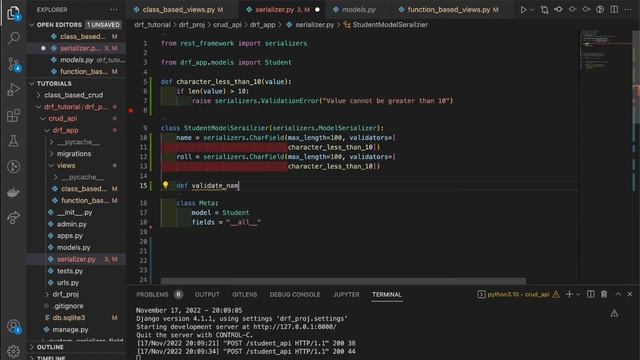The width and height of the screenshot is (640, 360).
Task: Expand the OUTLINE section
Action: click(x=50, y=347)
